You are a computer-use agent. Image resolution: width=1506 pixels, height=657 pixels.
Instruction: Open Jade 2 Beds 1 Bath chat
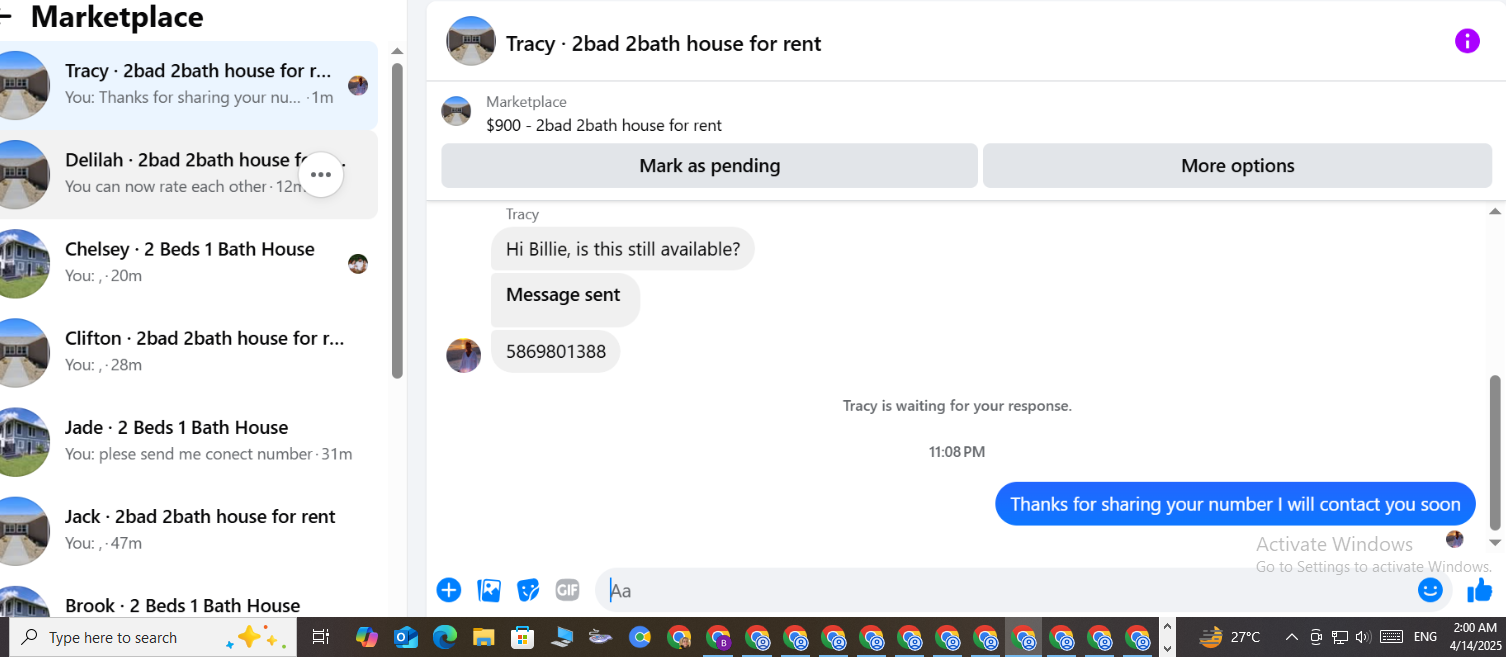point(185,441)
